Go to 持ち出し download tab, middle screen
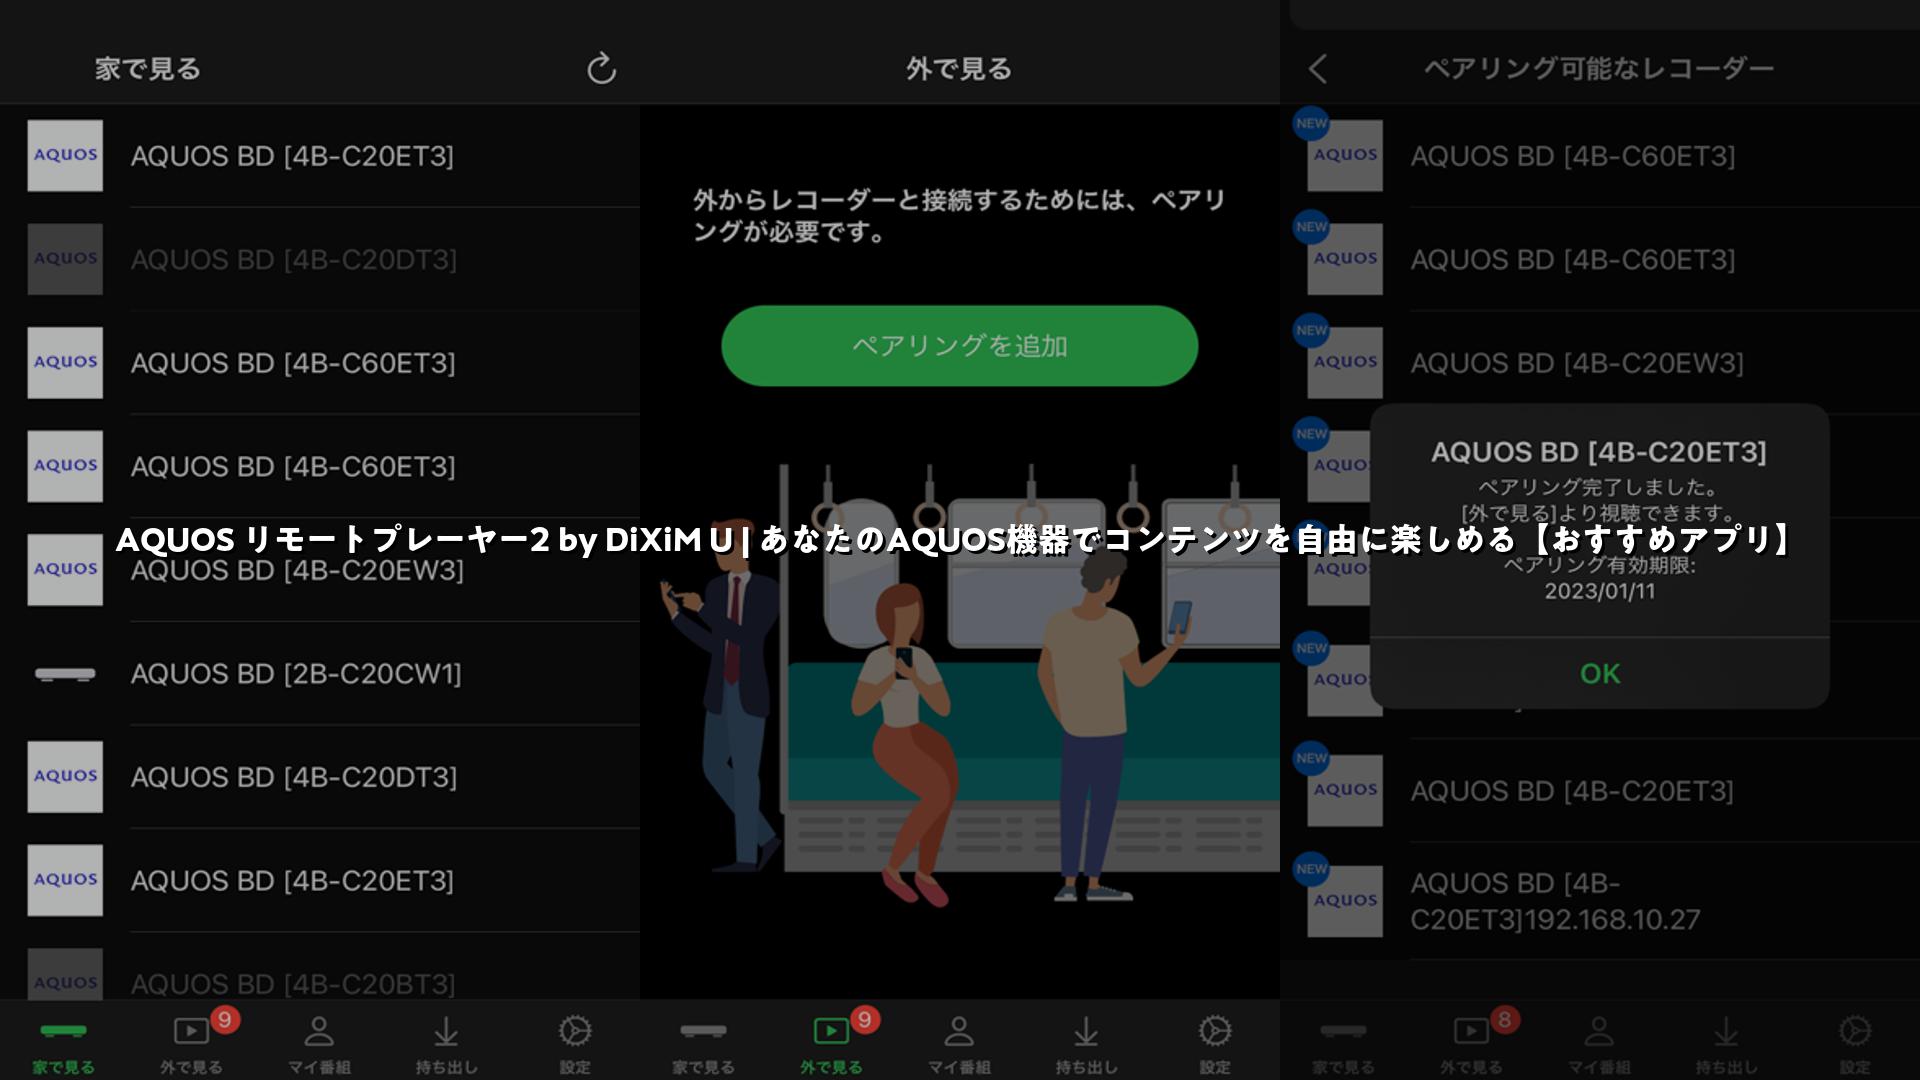Screen dimensions: 1920x1080 pos(1087,1045)
